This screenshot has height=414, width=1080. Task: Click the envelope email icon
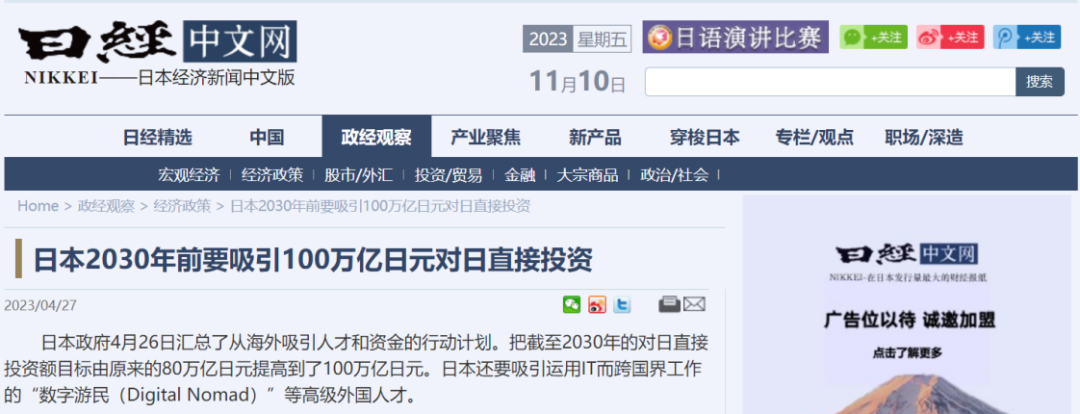[x=694, y=304]
